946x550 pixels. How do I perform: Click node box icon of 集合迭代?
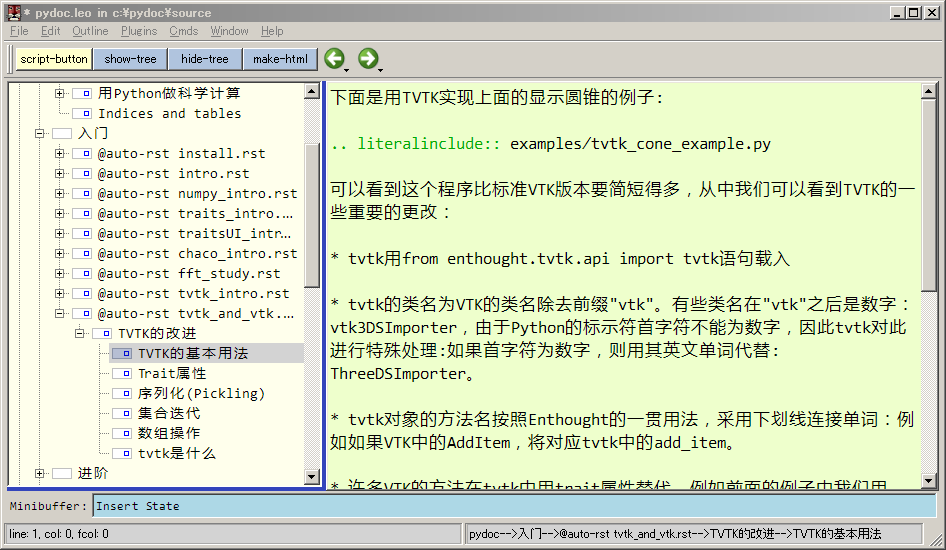point(122,414)
